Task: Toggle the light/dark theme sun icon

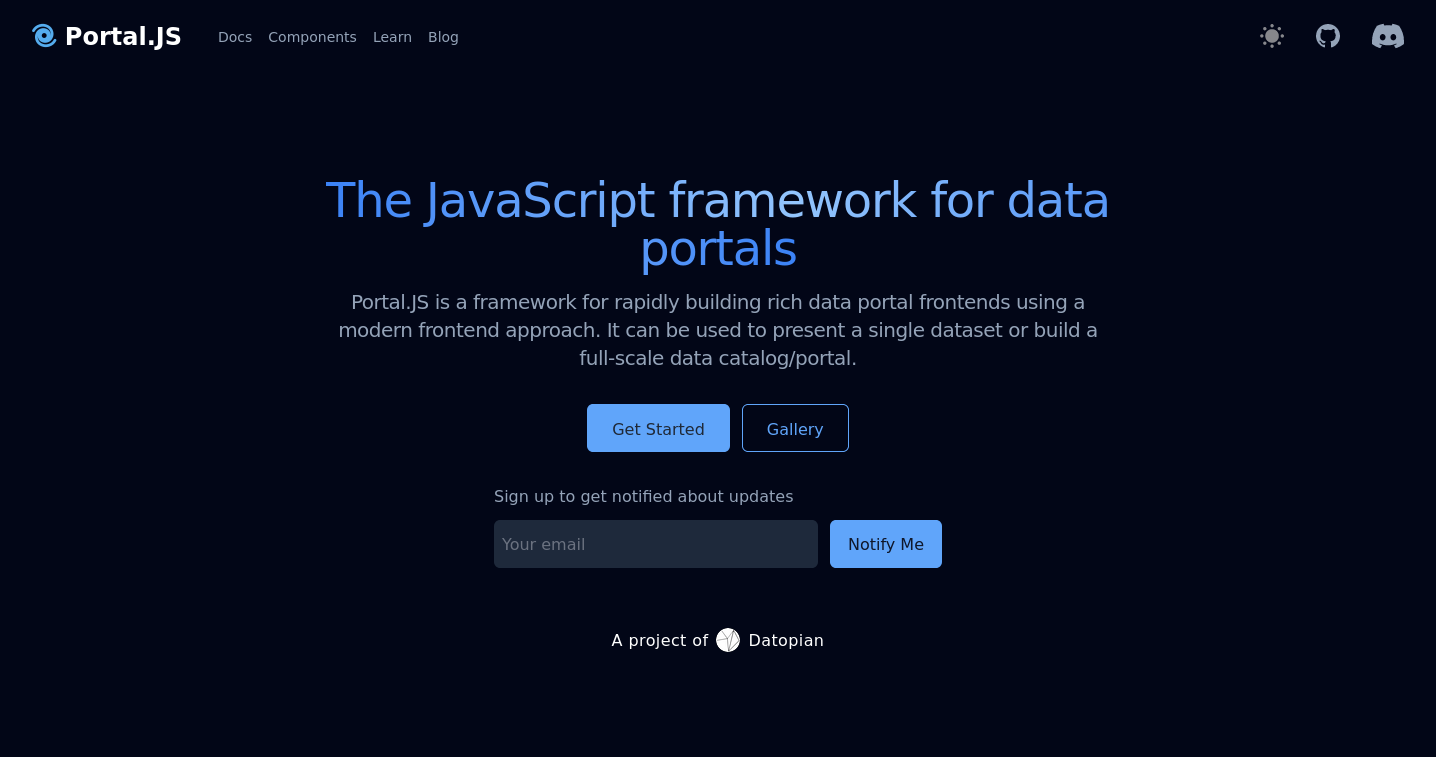Action: (1271, 36)
